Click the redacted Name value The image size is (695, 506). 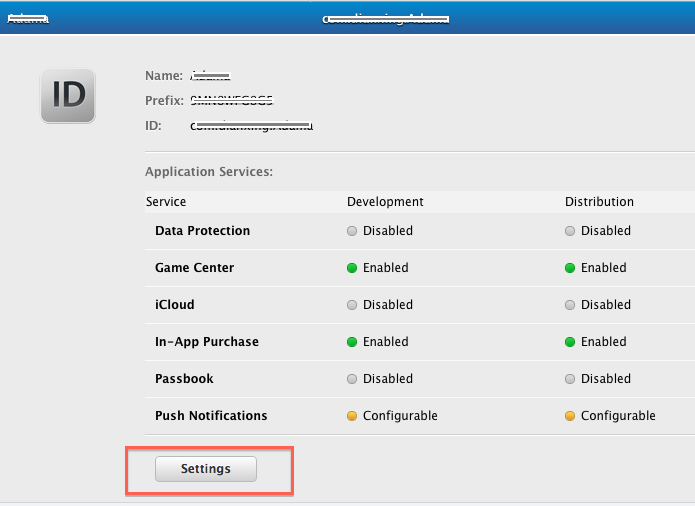tap(211, 76)
